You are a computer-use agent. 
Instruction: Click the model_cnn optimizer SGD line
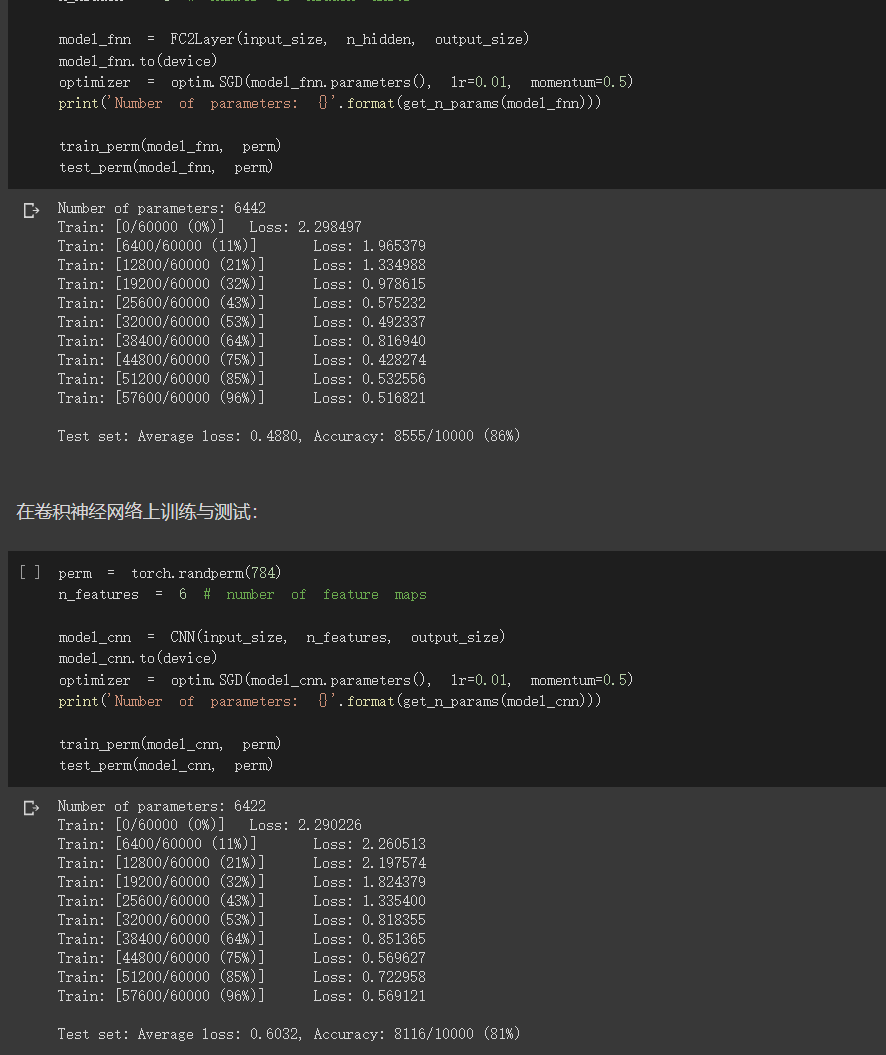(345, 680)
